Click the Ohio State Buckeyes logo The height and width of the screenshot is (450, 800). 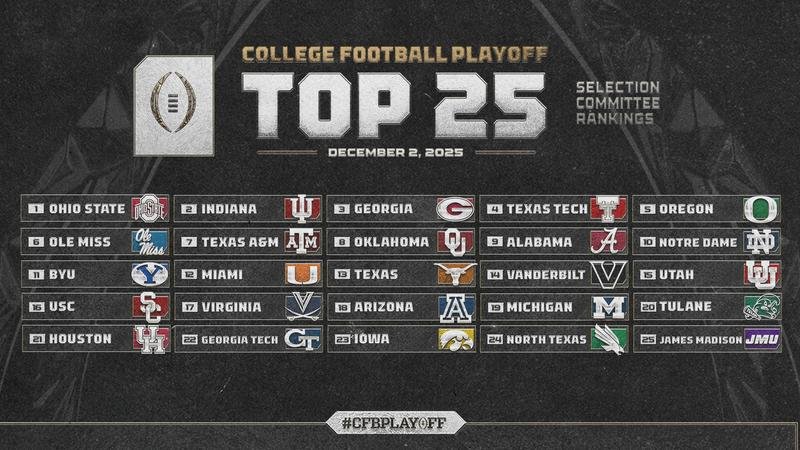point(146,209)
